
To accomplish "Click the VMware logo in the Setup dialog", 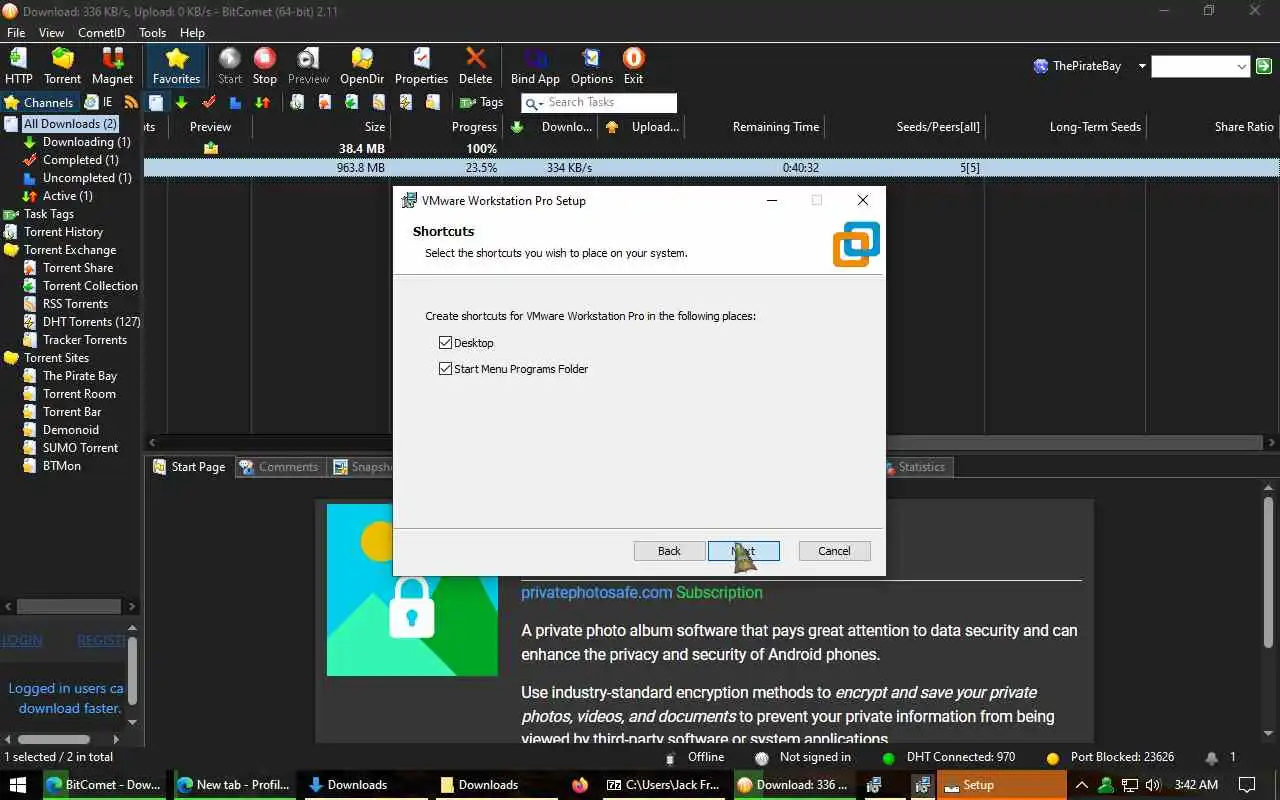I will click(x=856, y=245).
